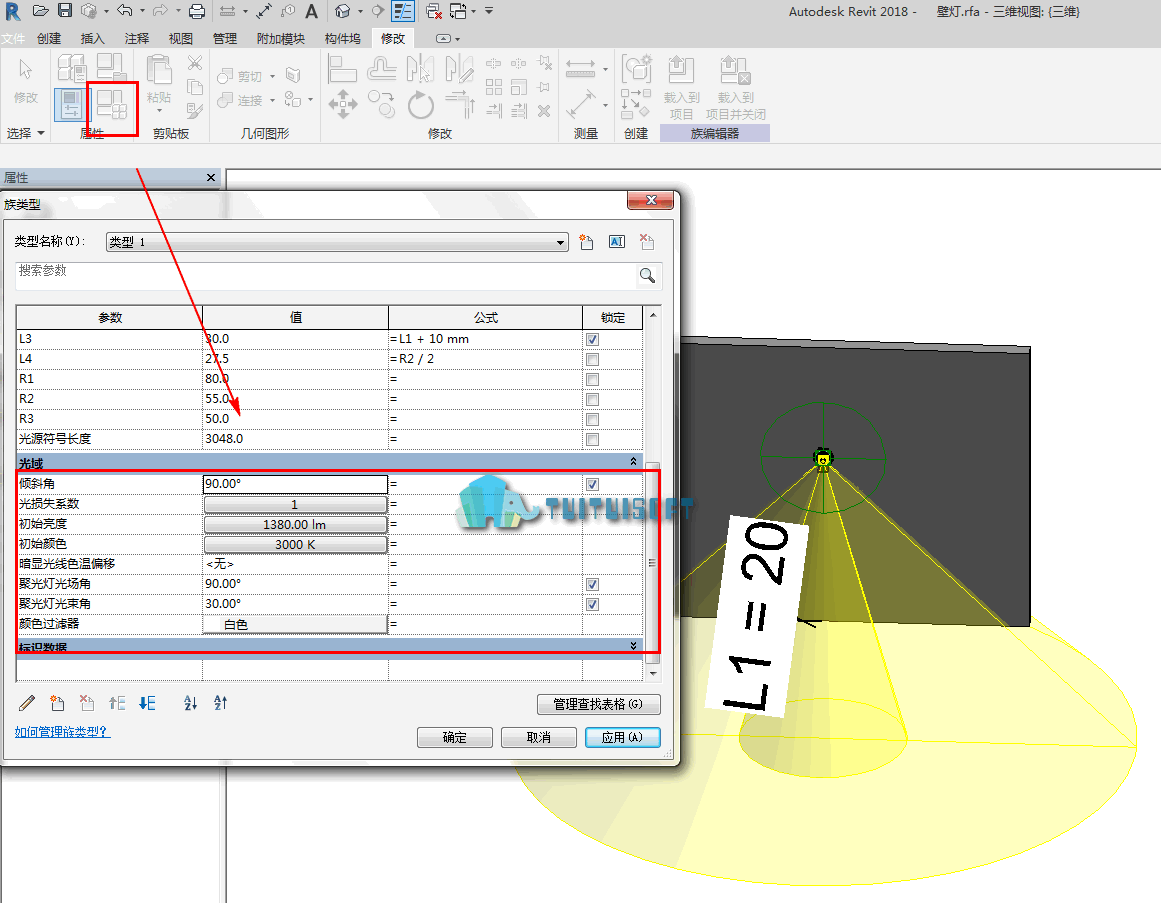Viewport: 1161px width, 903px height.
Task: Expand the 粘贴 dropdown arrow
Action: pos(159,110)
